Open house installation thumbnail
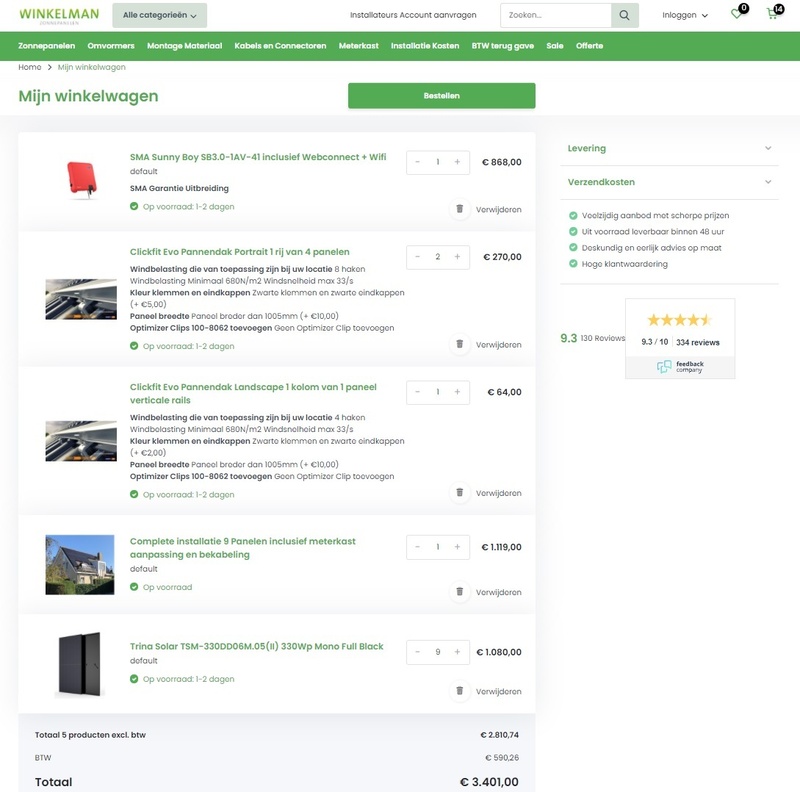Viewport: 800px width, 792px height. coord(80,565)
